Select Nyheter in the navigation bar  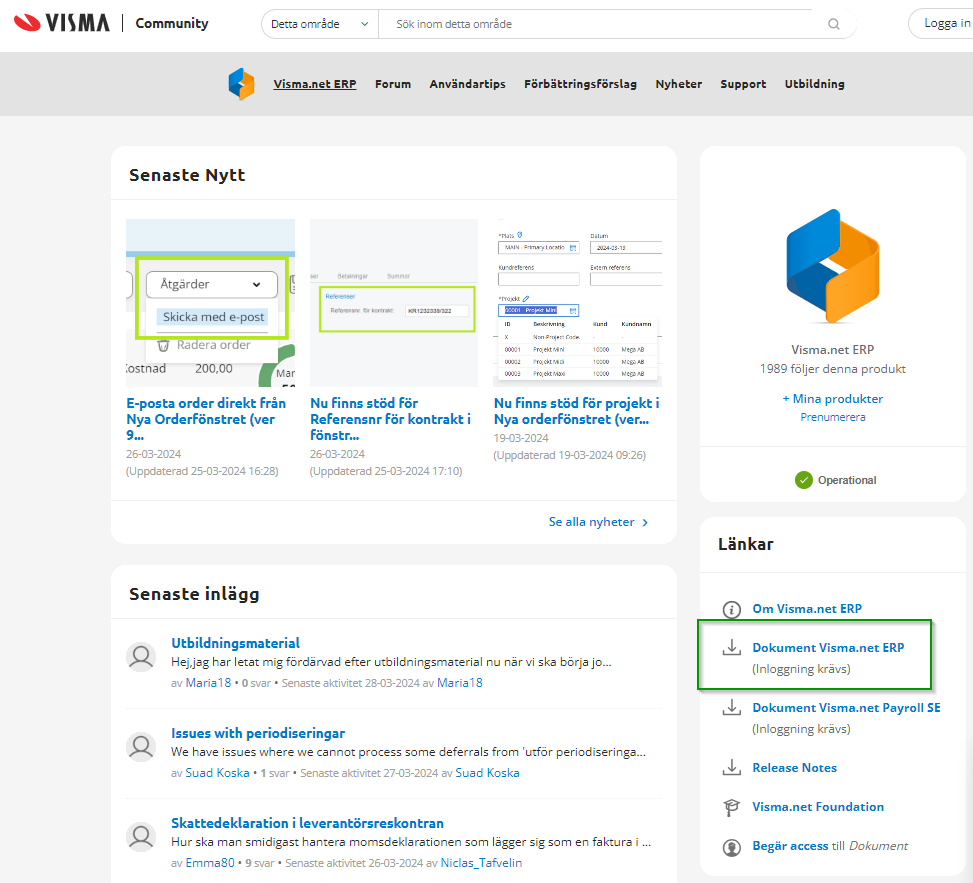click(x=678, y=84)
